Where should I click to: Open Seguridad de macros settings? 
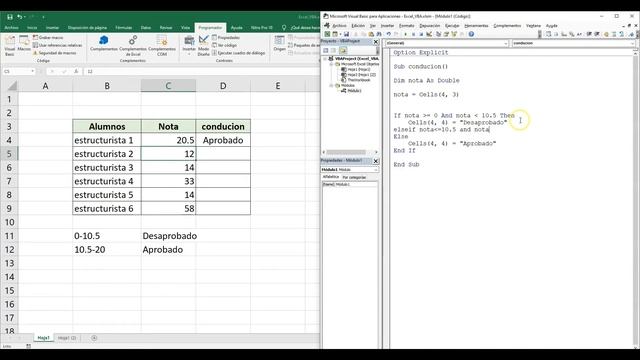click(x=54, y=53)
